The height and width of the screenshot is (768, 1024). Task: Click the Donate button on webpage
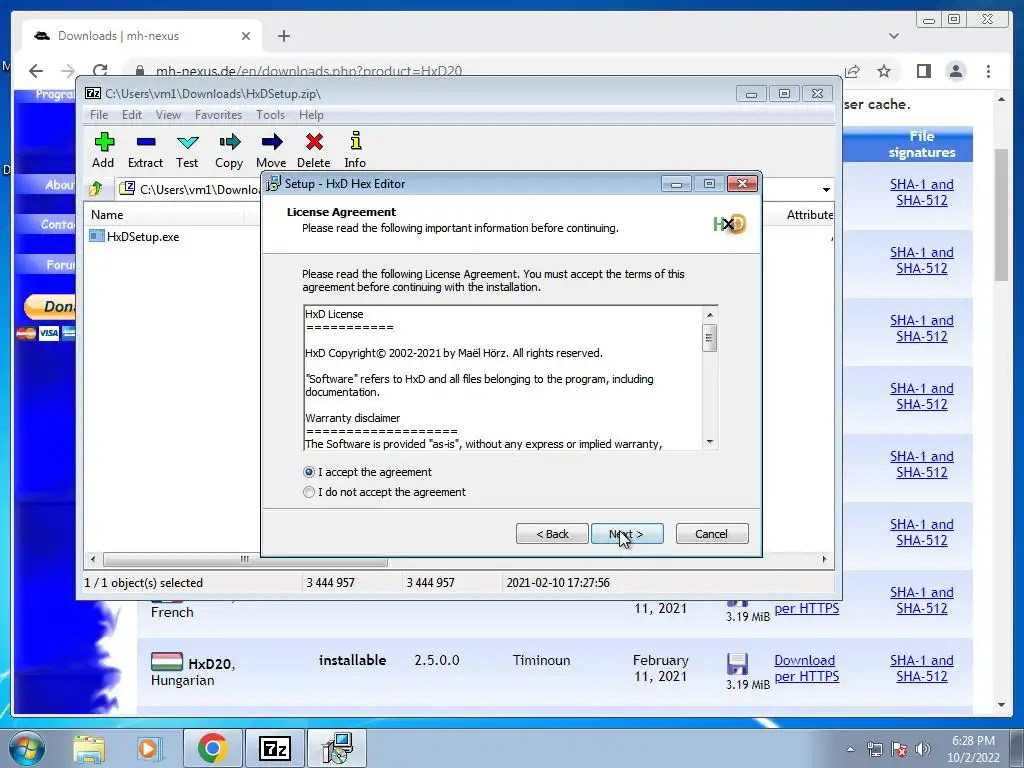tap(50, 306)
